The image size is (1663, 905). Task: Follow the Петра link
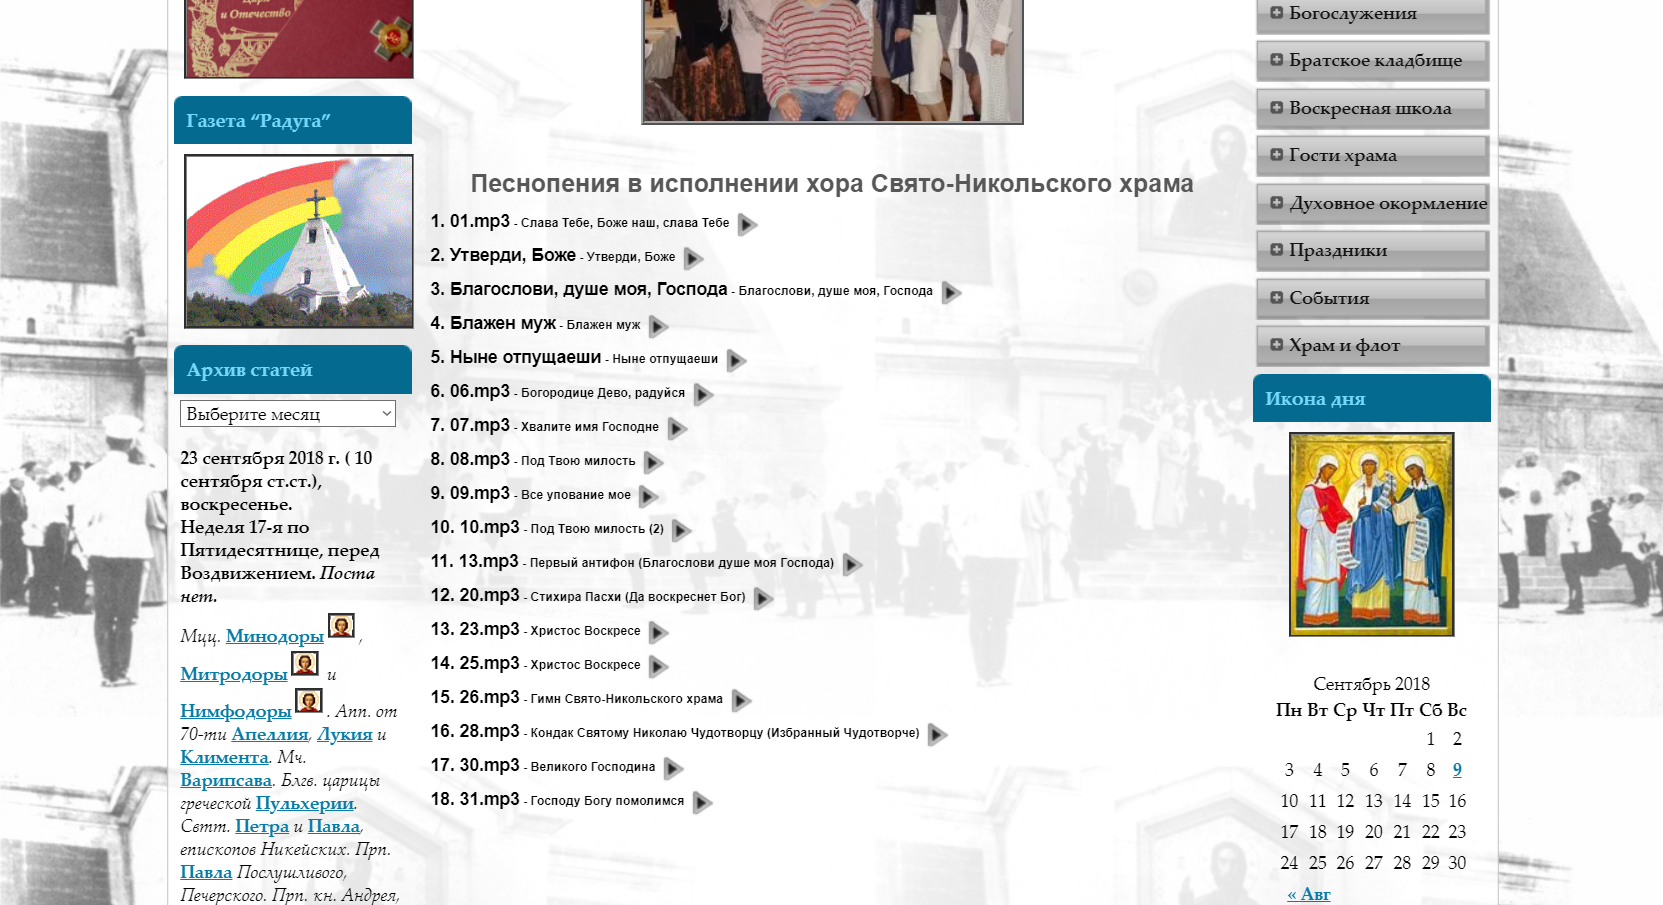click(262, 826)
